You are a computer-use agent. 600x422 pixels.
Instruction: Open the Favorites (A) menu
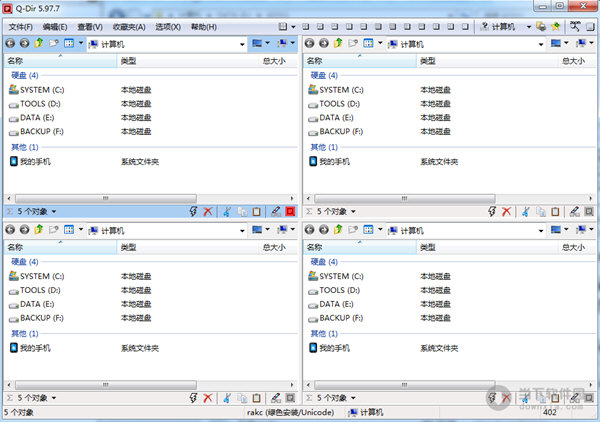[129, 27]
